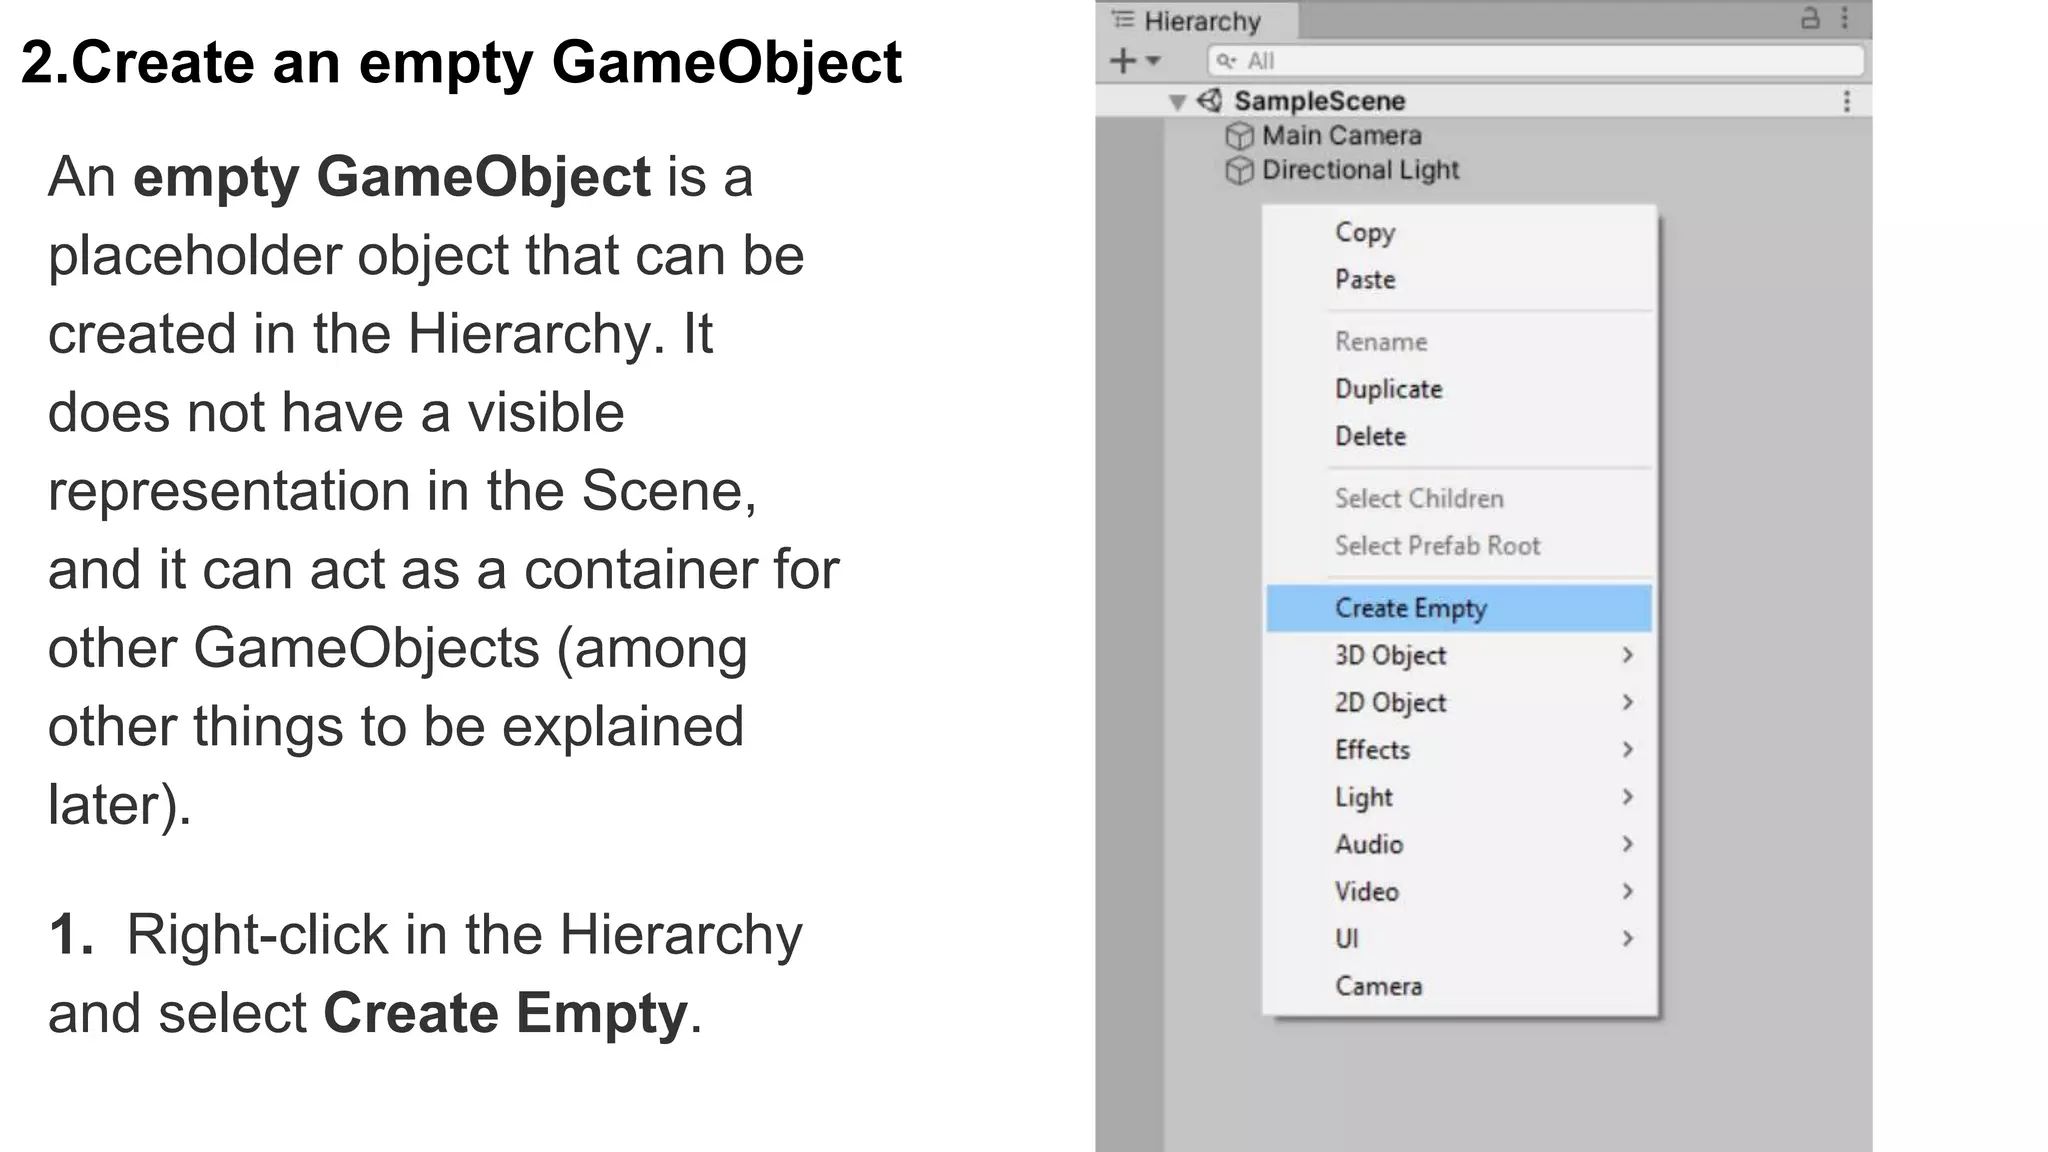Click the Light submenu arrow
The image size is (2048, 1152).
(x=1628, y=797)
